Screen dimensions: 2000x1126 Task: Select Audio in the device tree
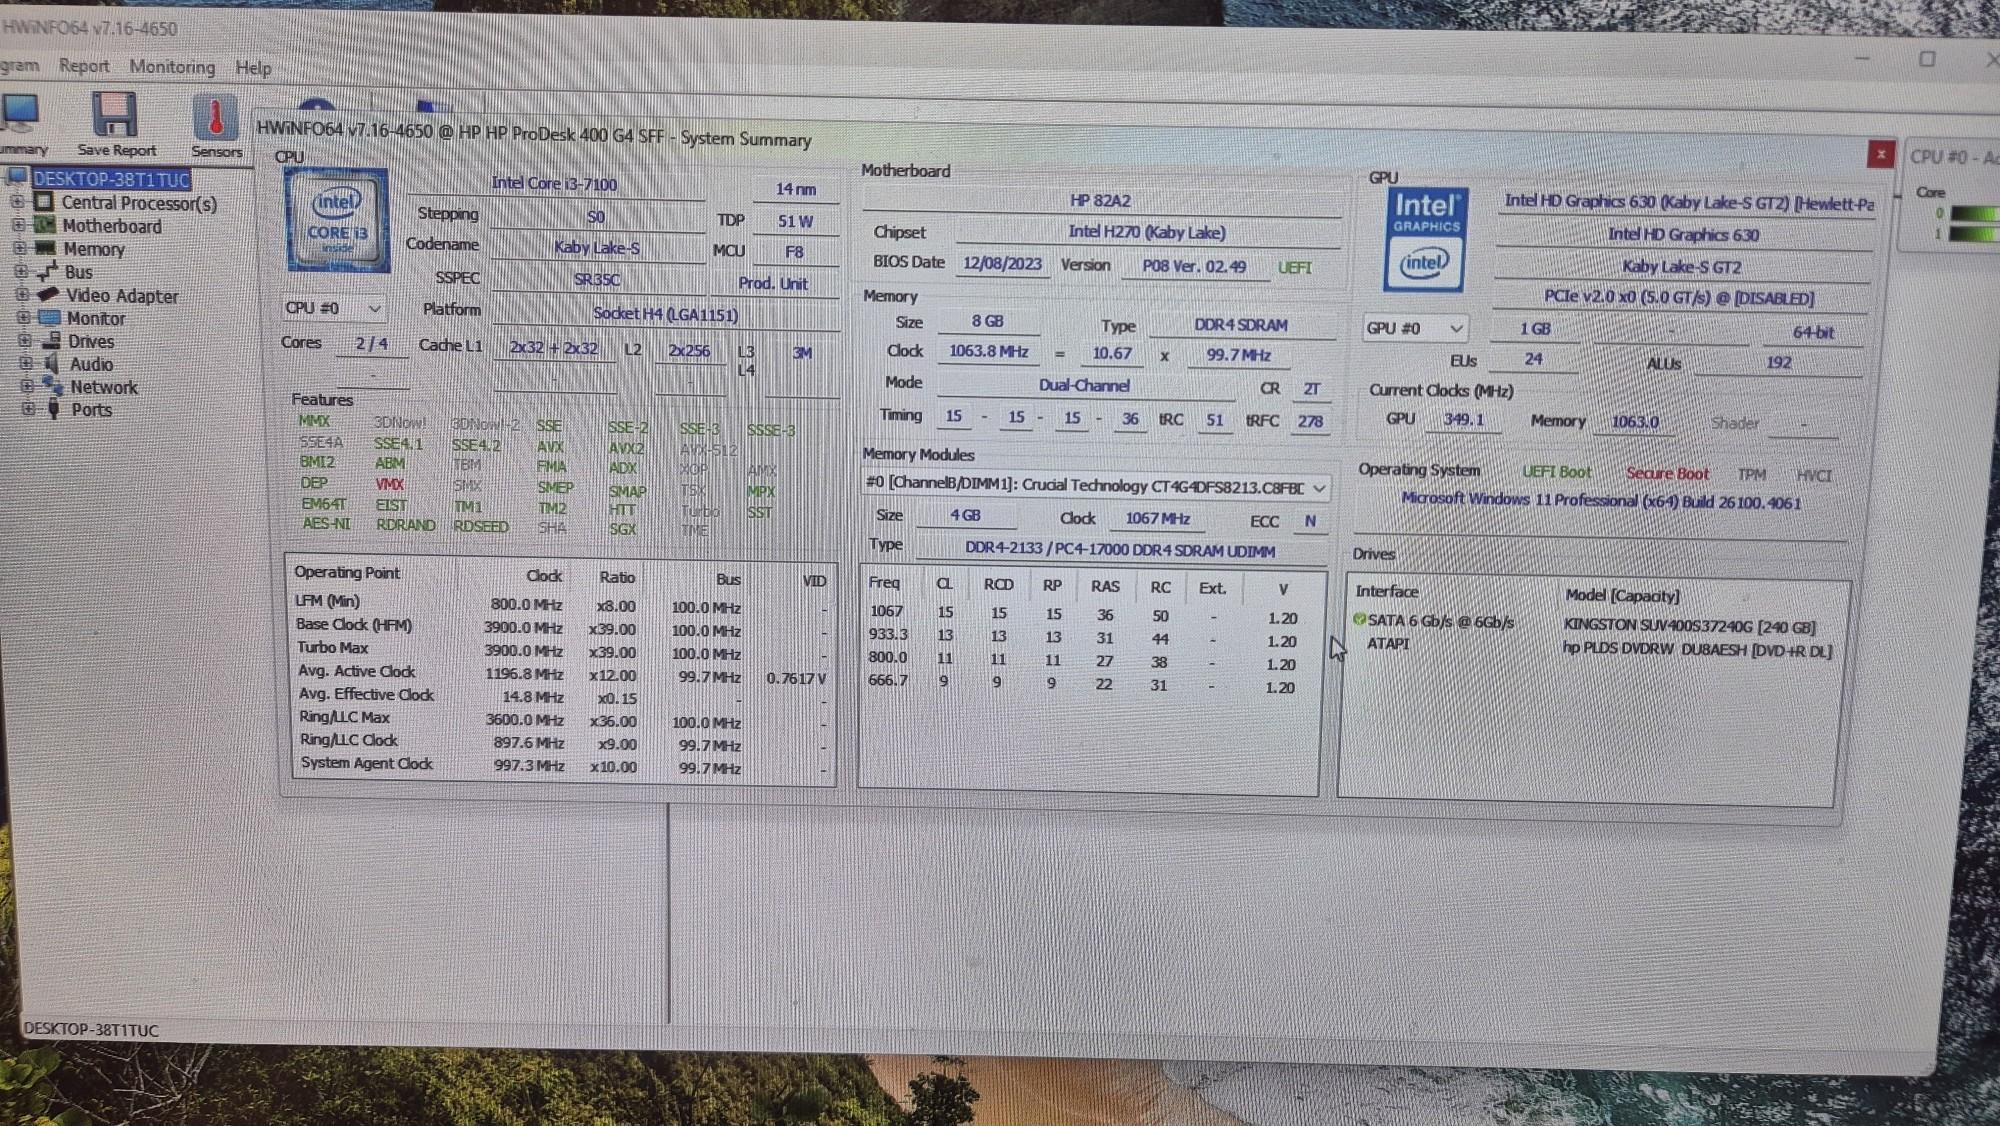pyautogui.click(x=91, y=364)
